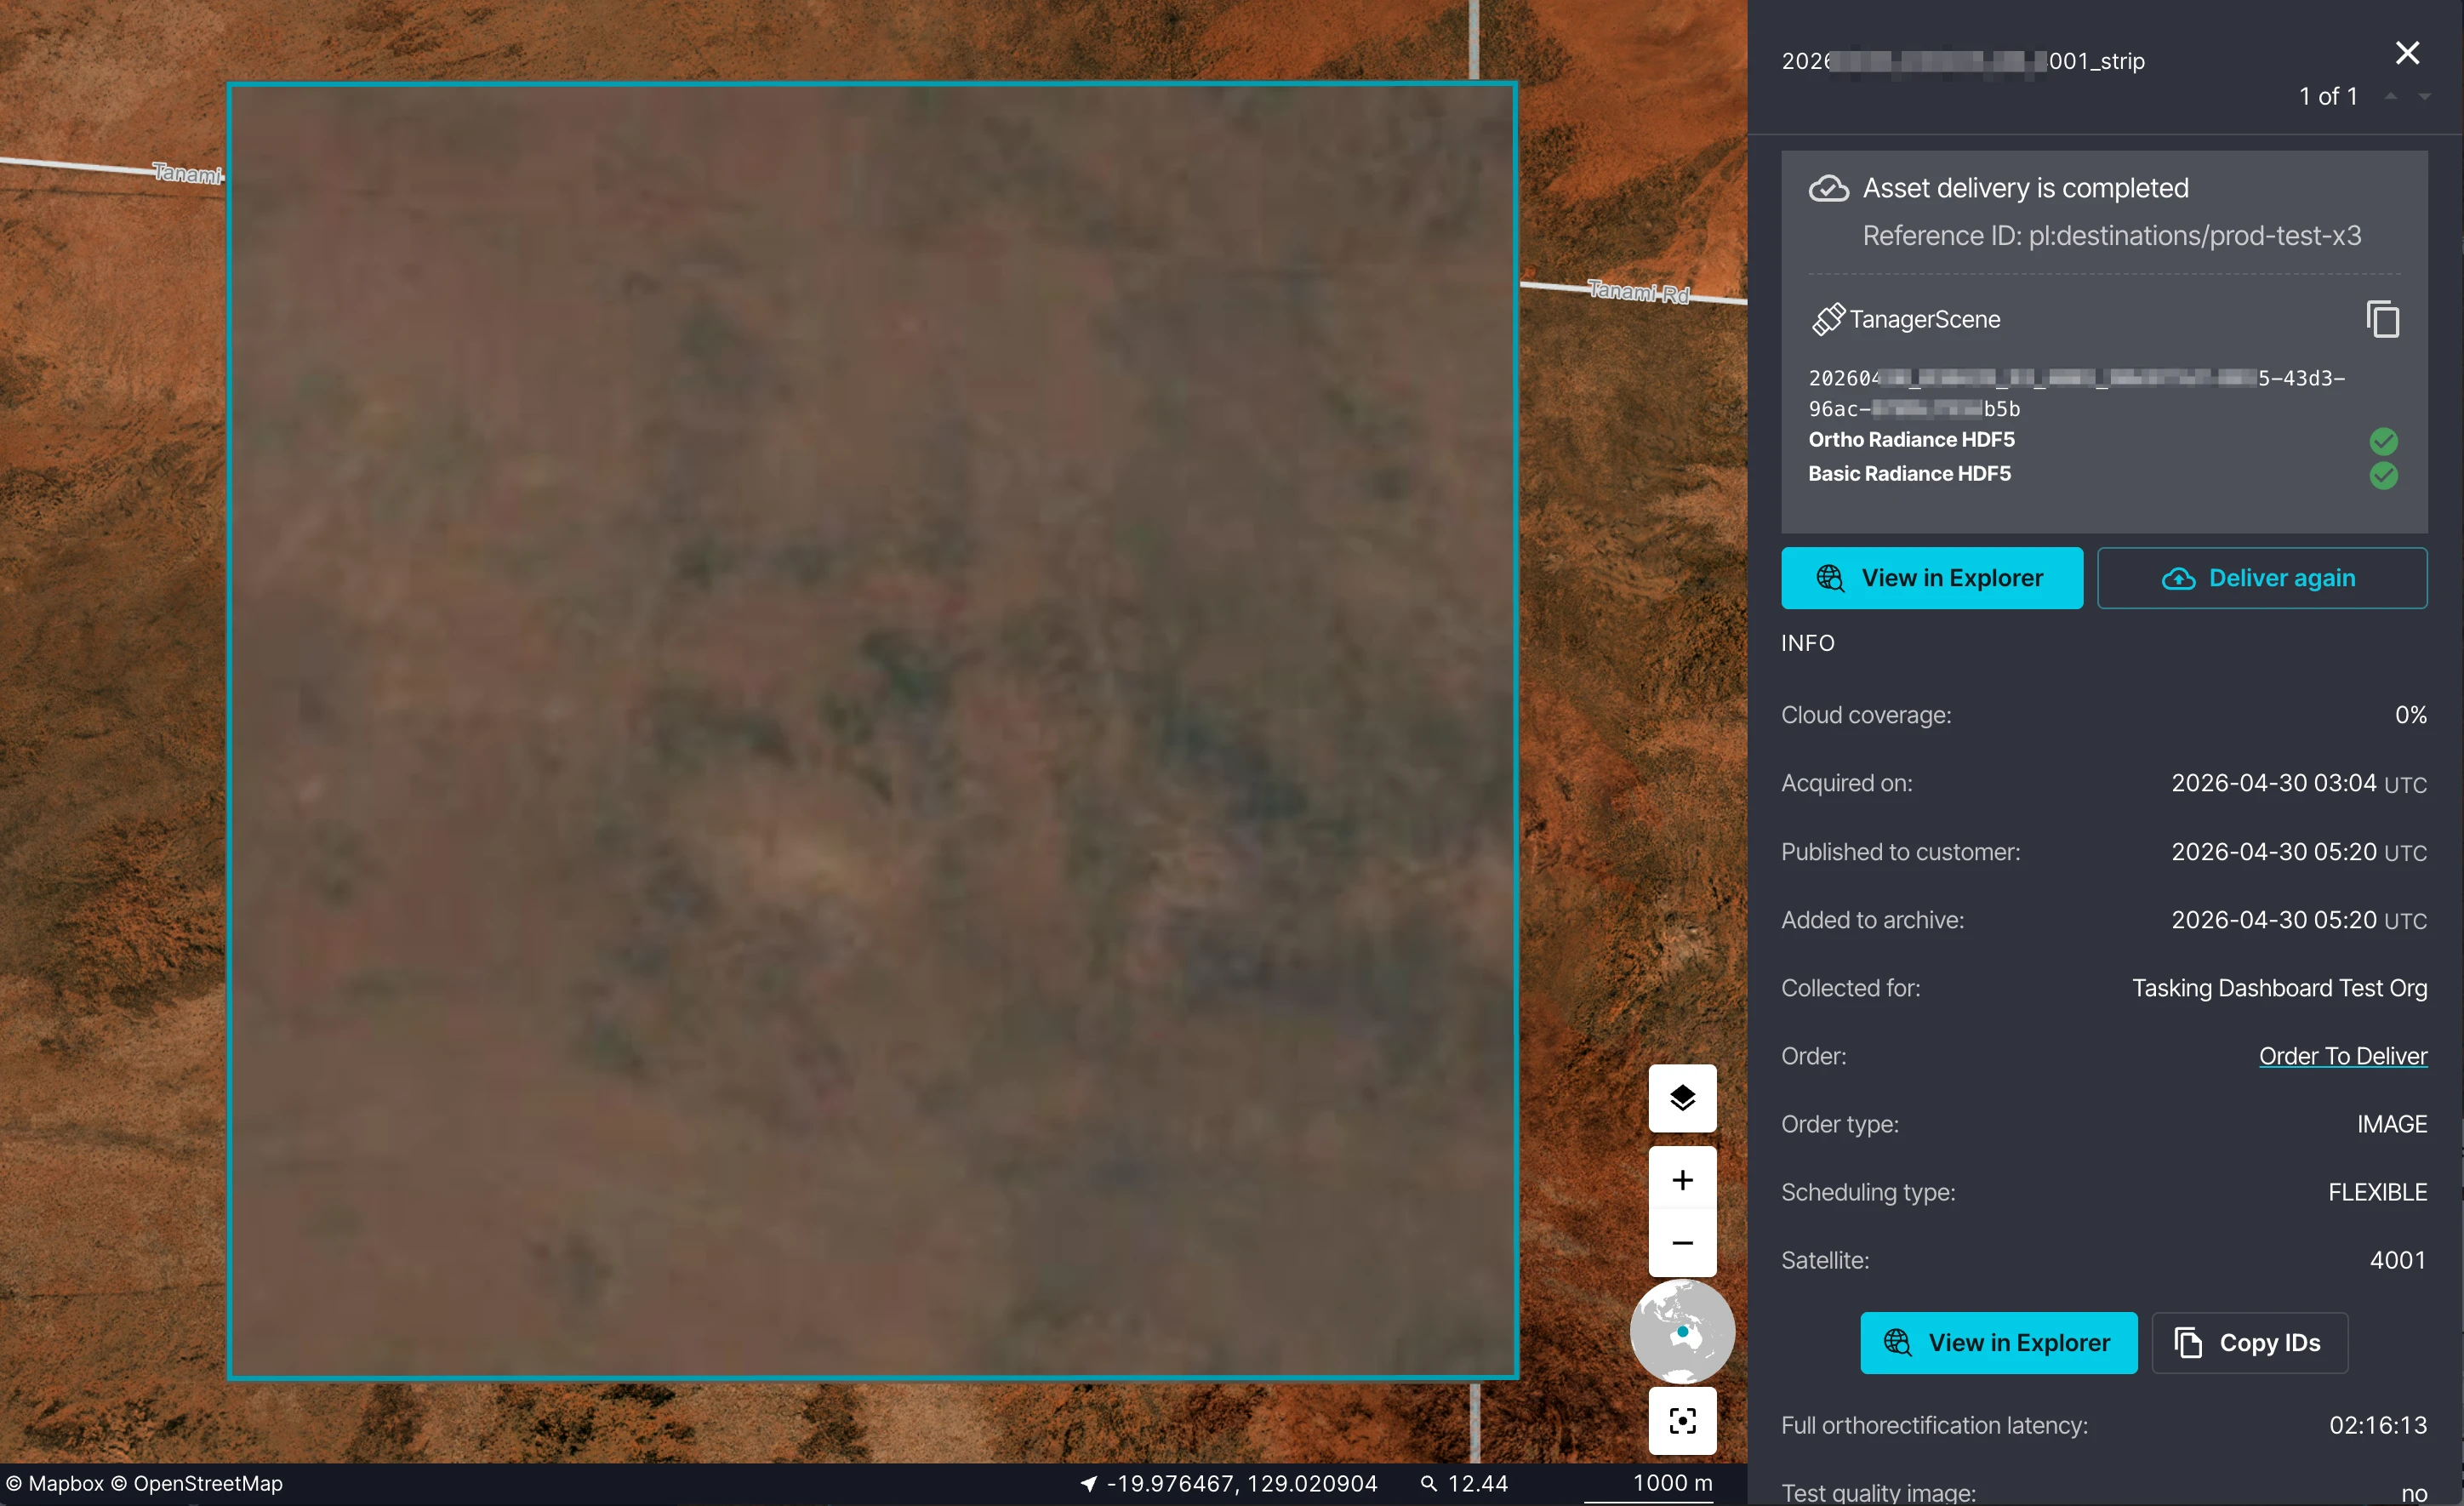This screenshot has width=2464, height=1506.
Task: Click the lower View in Explorer button
Action: click(x=1998, y=1343)
